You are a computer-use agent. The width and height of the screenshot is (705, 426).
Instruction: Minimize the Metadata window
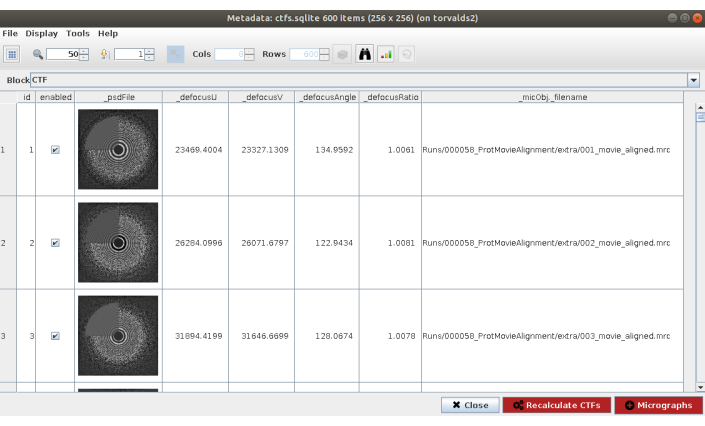672,18
